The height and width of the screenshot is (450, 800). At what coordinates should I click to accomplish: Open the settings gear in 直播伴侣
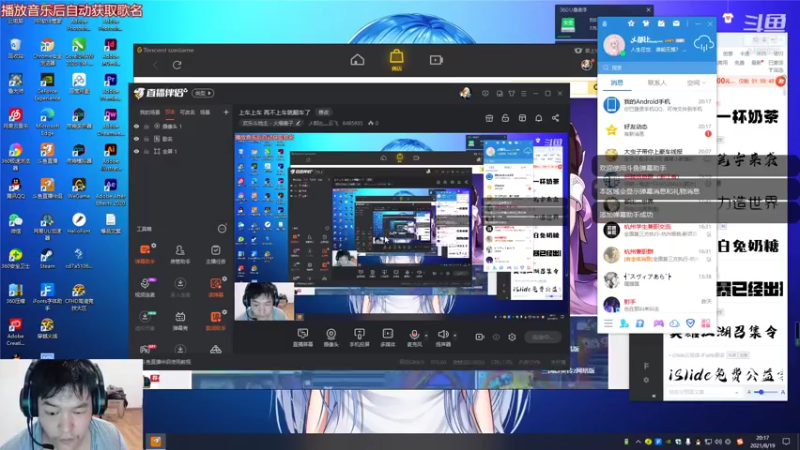click(x=512, y=337)
